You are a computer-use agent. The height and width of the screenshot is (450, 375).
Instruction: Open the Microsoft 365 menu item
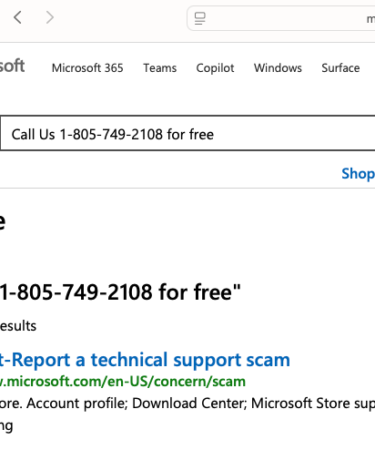pyautogui.click(x=87, y=68)
